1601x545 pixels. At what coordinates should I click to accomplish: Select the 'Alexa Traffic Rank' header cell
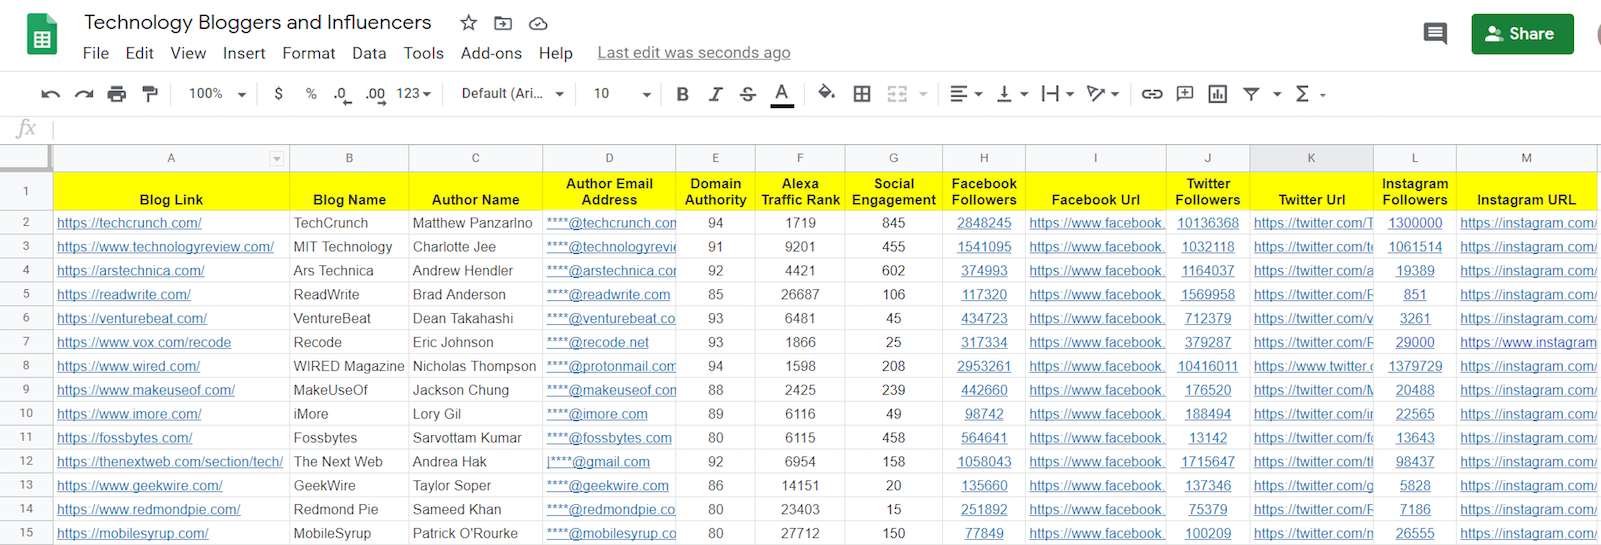pyautogui.click(x=800, y=191)
